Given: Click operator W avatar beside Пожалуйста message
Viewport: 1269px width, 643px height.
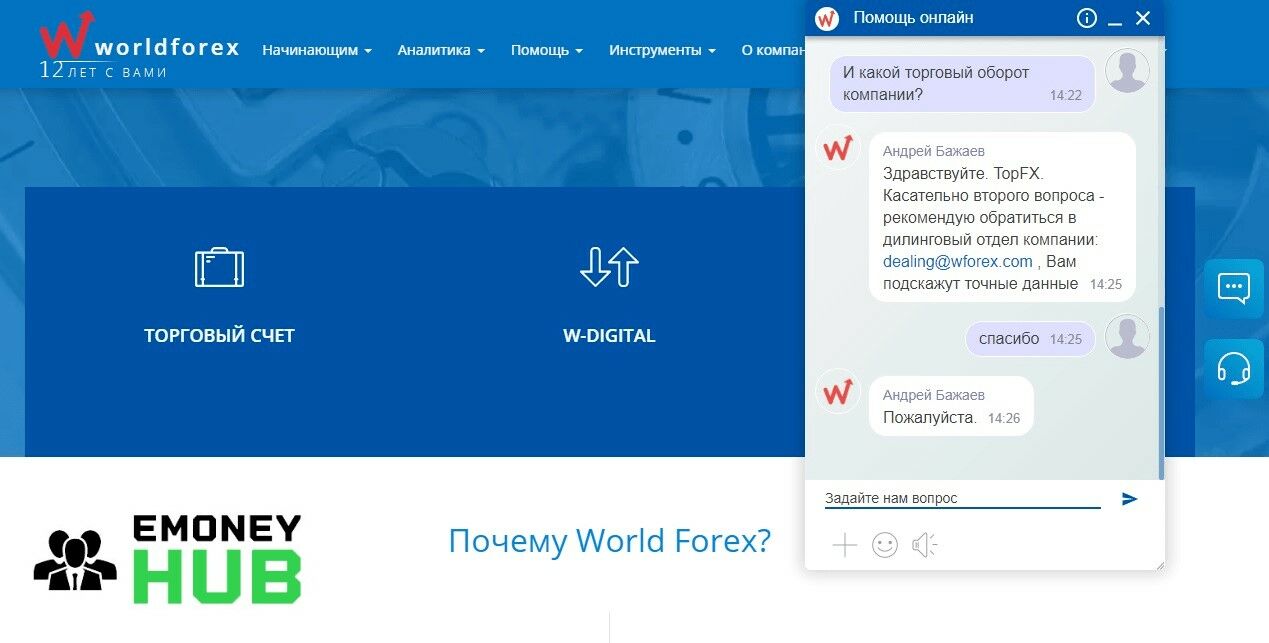Looking at the screenshot, I should pos(838,392).
